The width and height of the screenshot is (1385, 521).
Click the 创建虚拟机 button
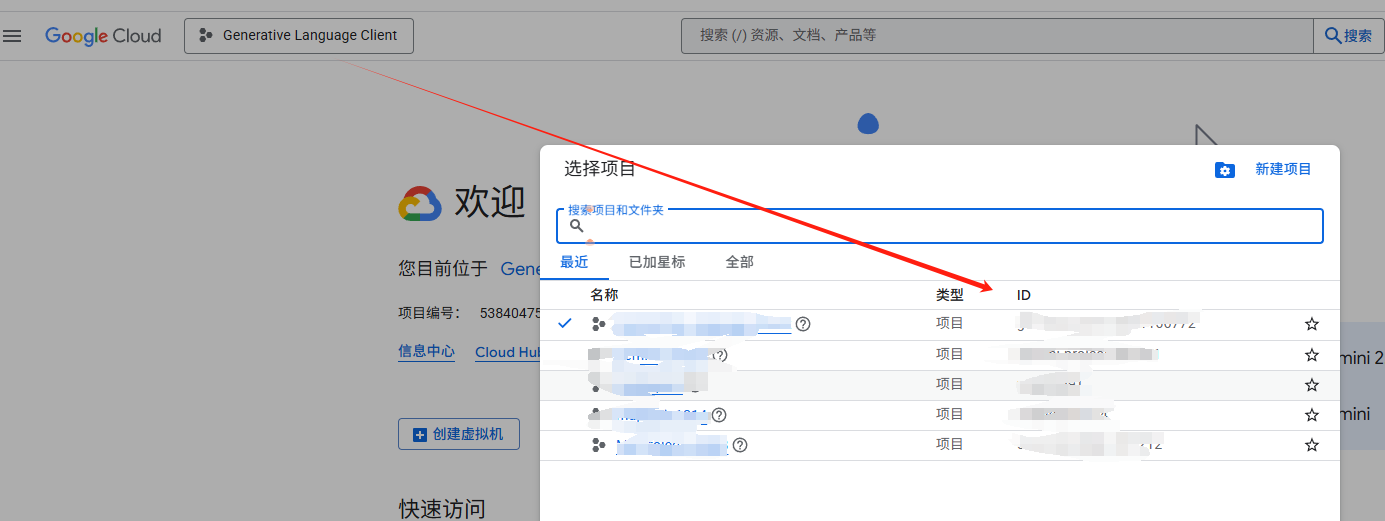click(x=459, y=434)
